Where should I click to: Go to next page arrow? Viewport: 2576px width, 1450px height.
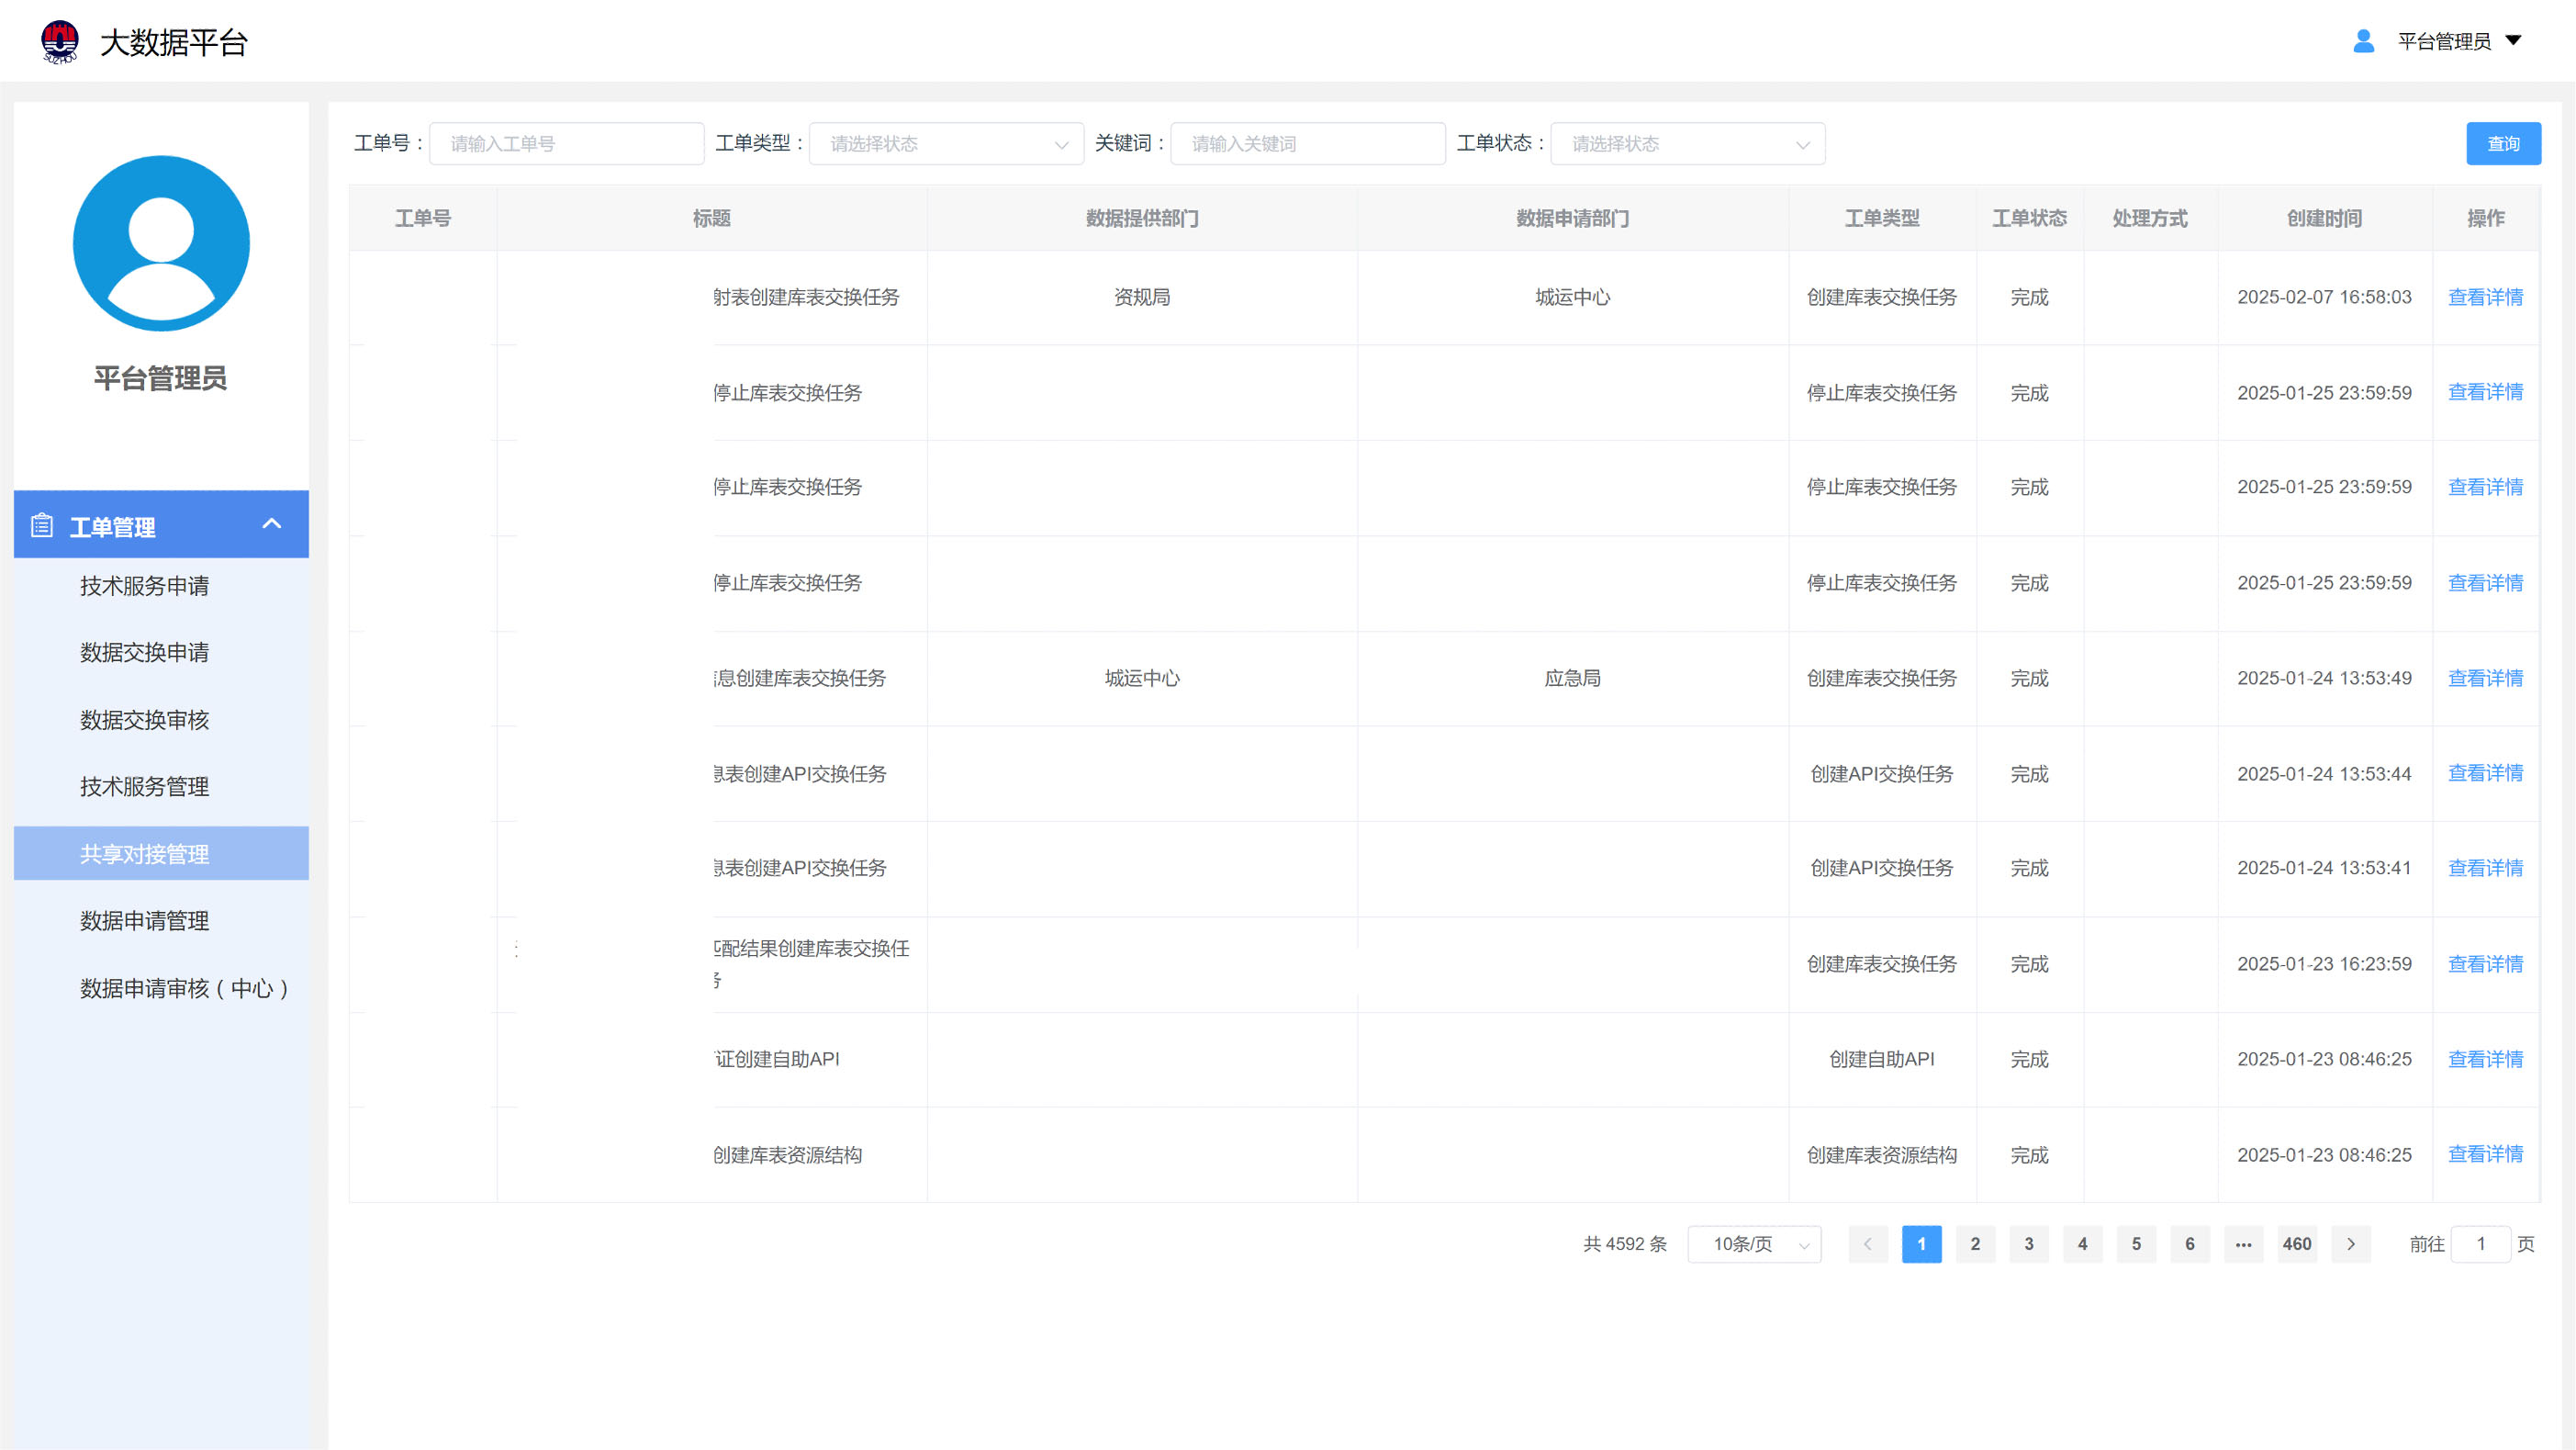click(2350, 1244)
